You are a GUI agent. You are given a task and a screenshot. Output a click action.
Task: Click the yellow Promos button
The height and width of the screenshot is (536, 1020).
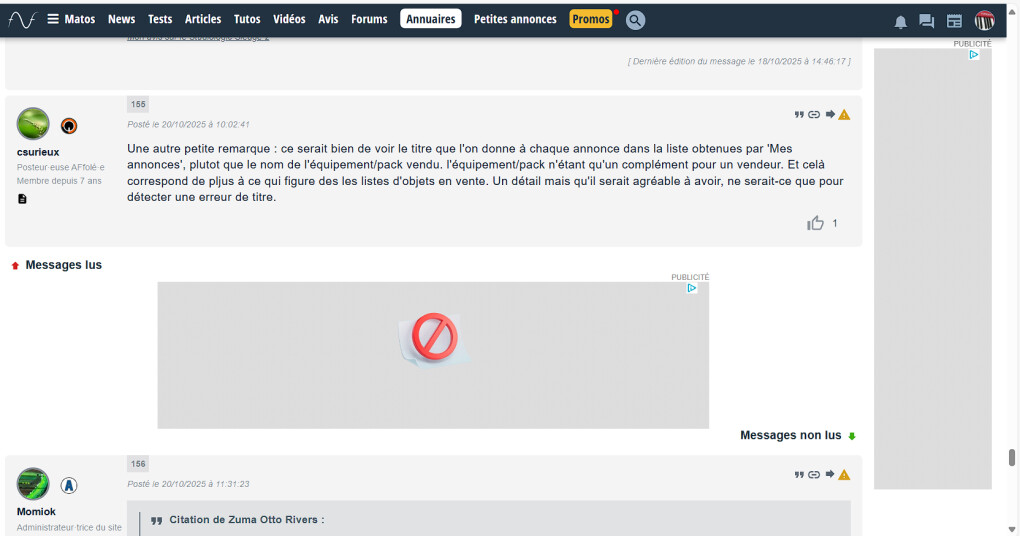[591, 19]
